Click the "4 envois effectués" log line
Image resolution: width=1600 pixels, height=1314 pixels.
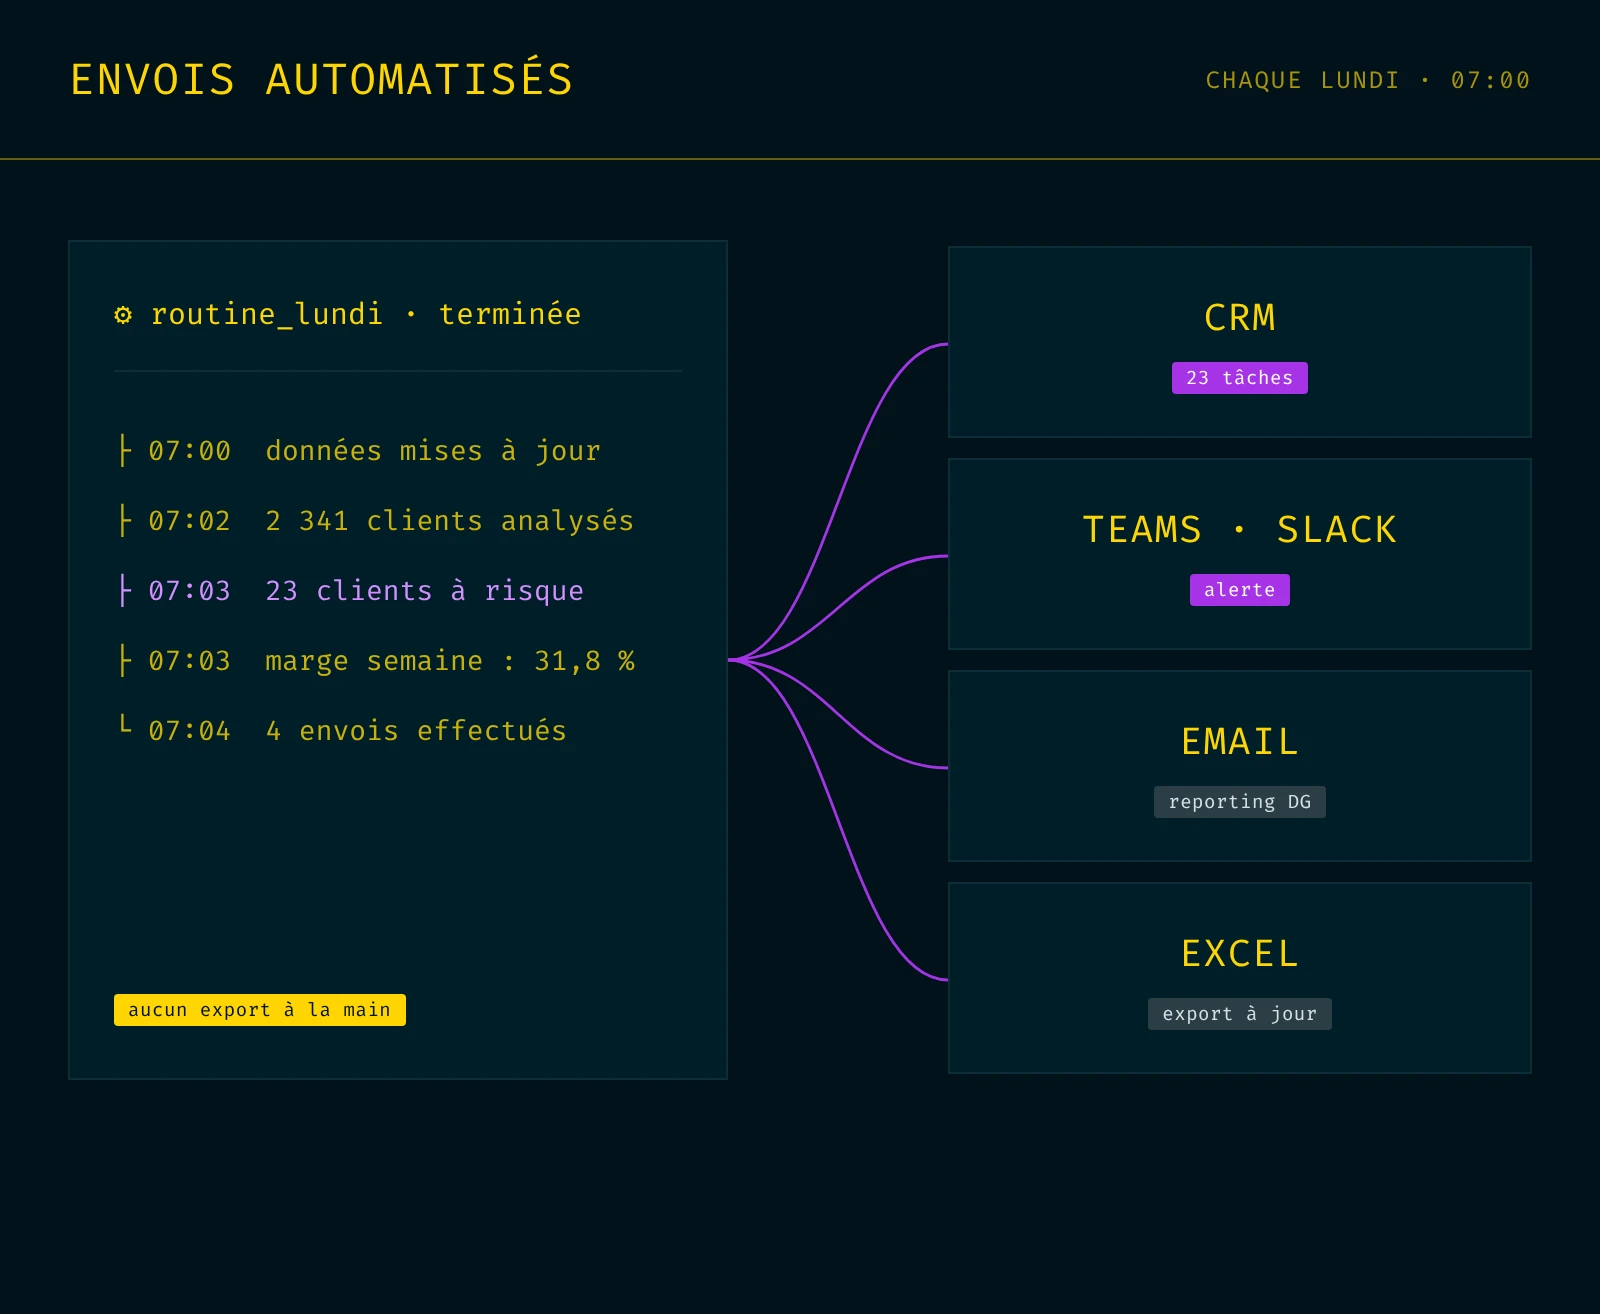[x=416, y=731]
